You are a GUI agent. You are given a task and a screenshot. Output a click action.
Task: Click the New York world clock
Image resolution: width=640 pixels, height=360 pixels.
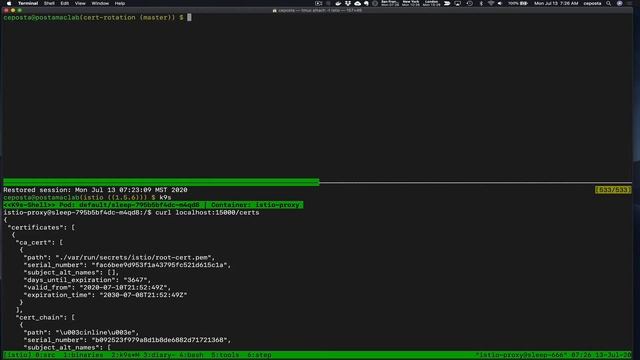pos(410,3)
